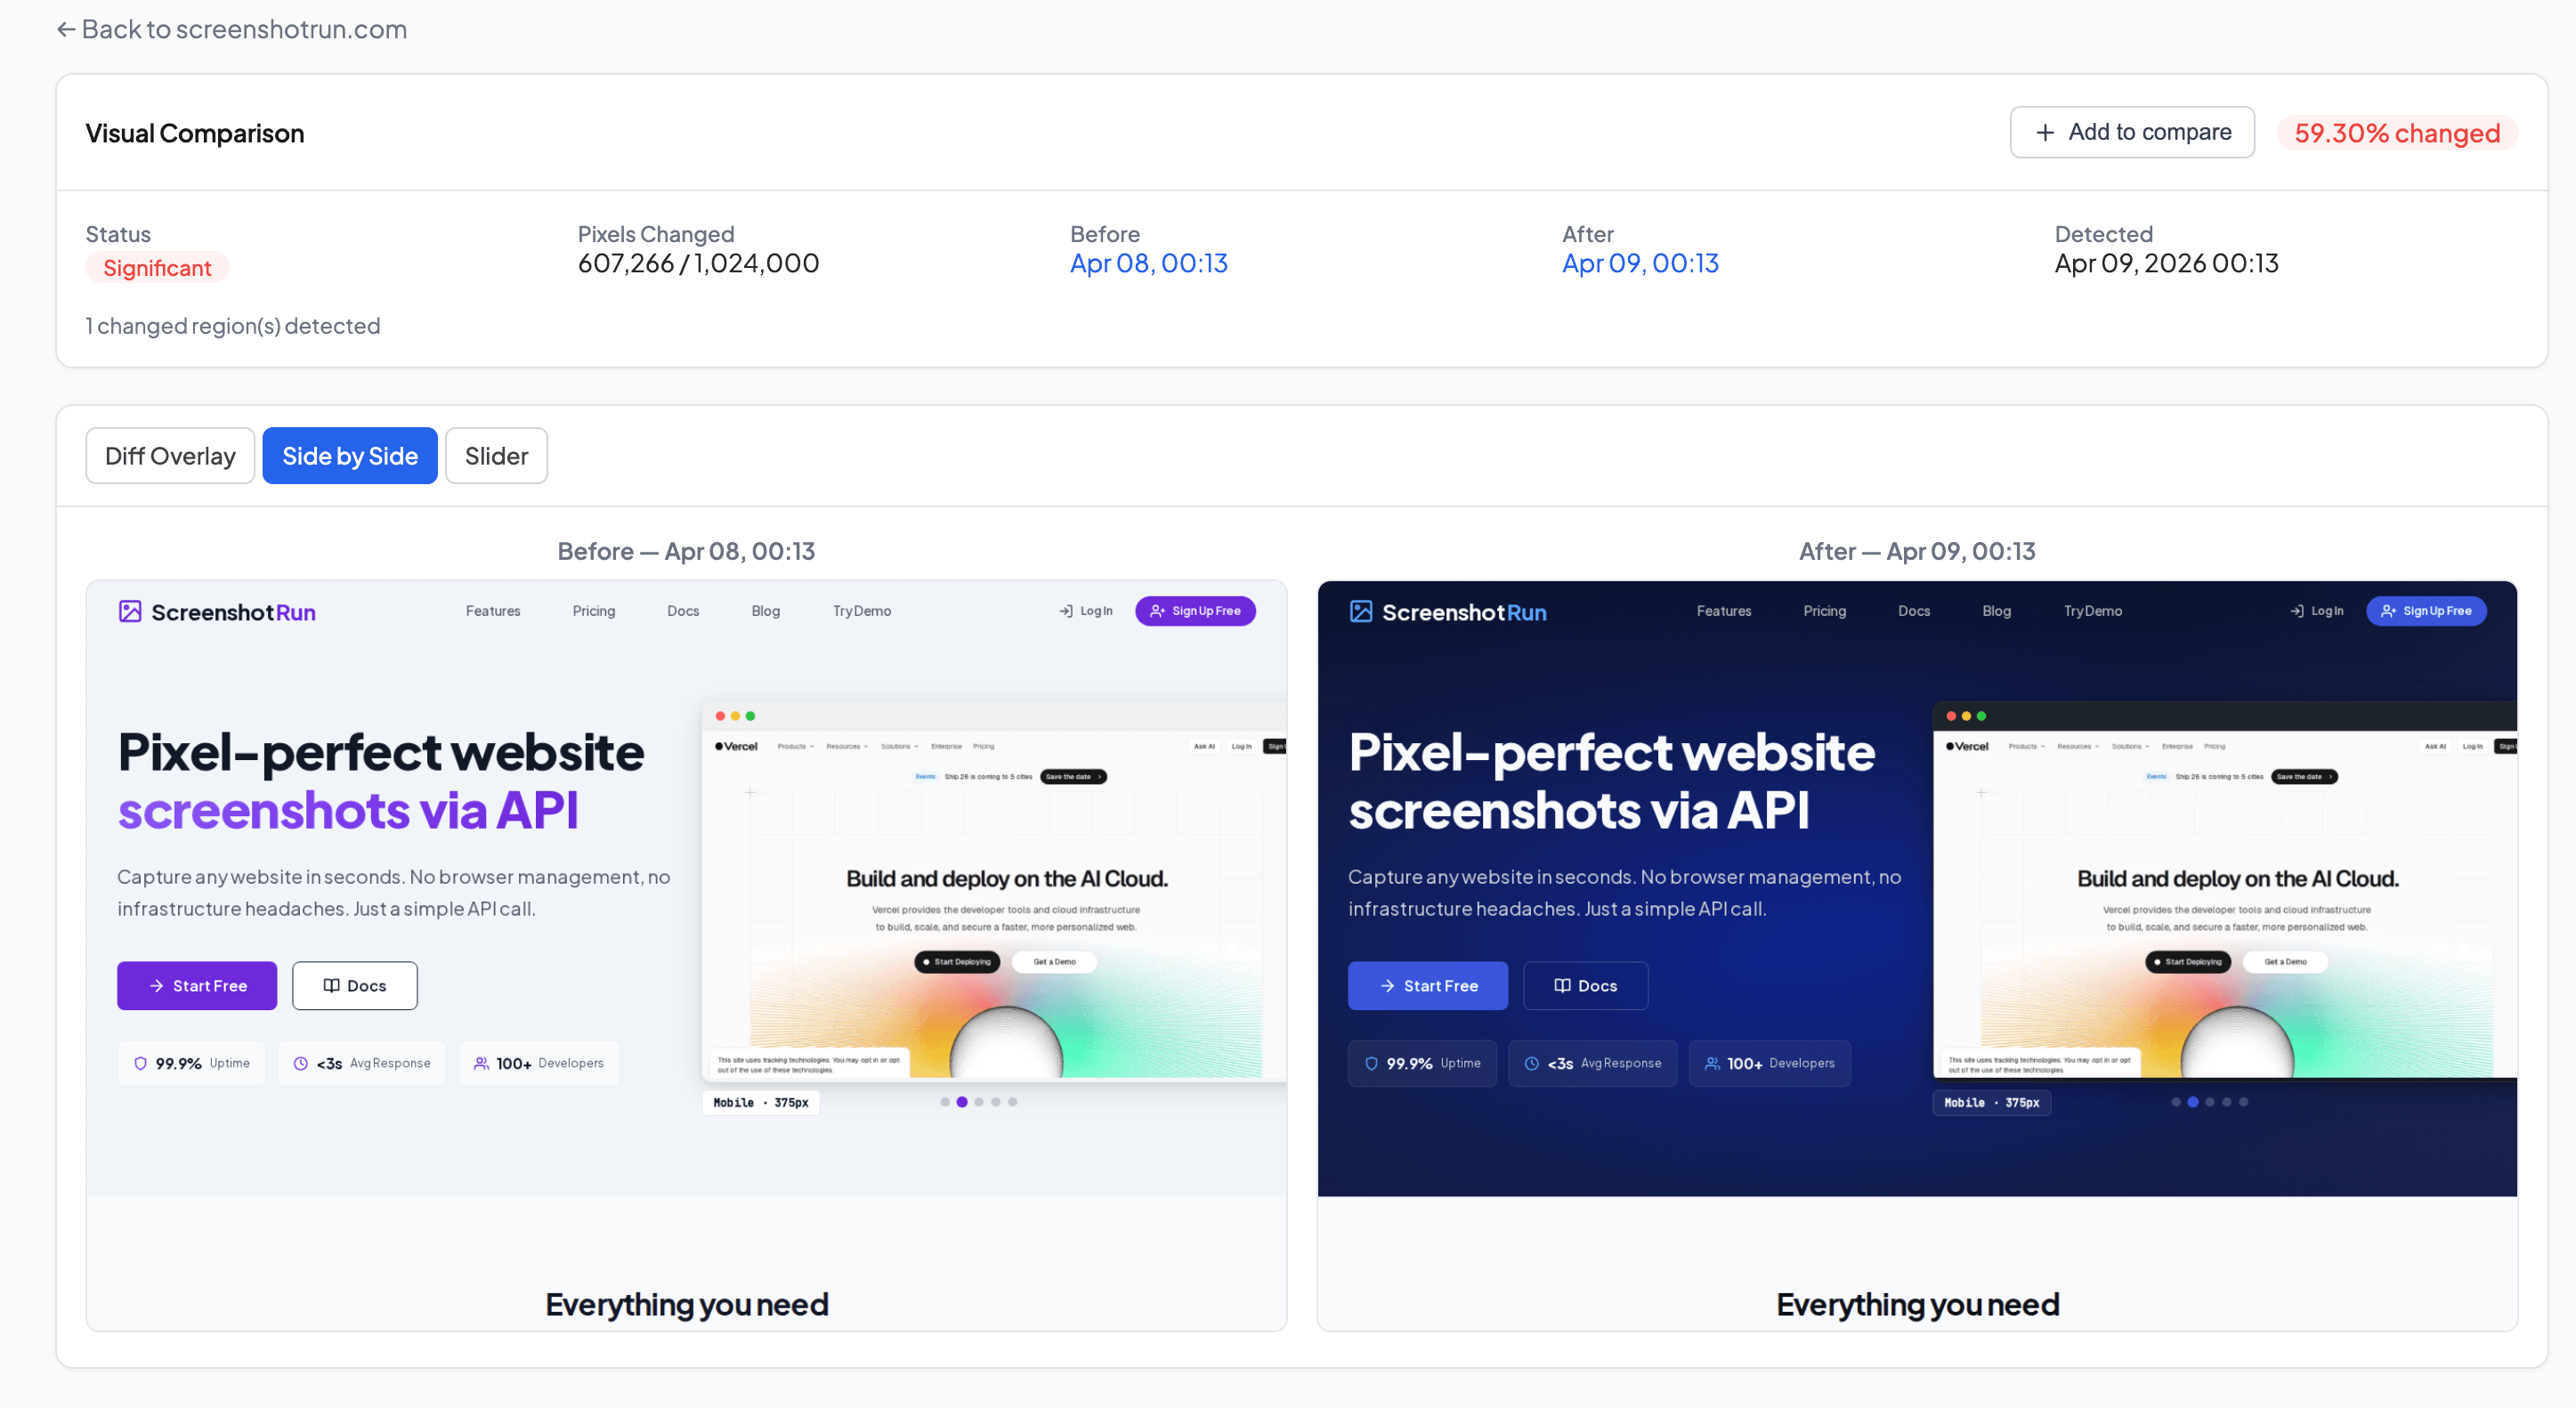Click the Developers people icon in Before screenshot
This screenshot has width=2576, height=1408.
[481, 1063]
